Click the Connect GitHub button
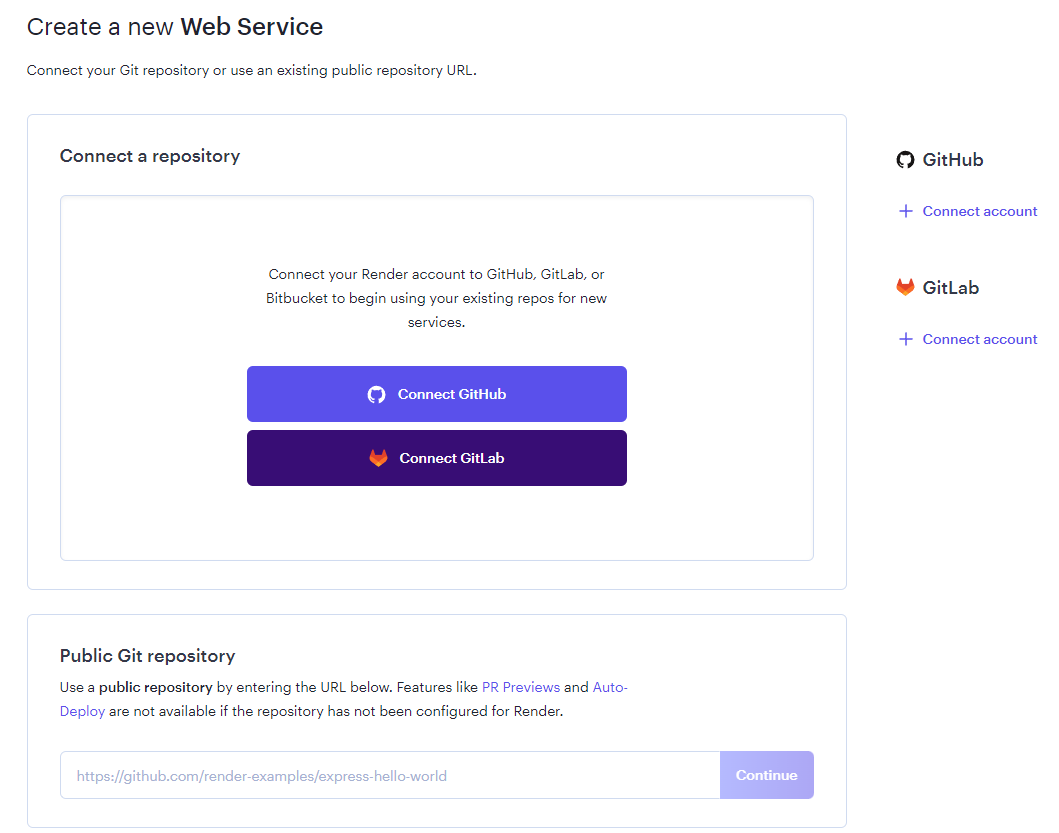The height and width of the screenshot is (833, 1059). pos(437,394)
